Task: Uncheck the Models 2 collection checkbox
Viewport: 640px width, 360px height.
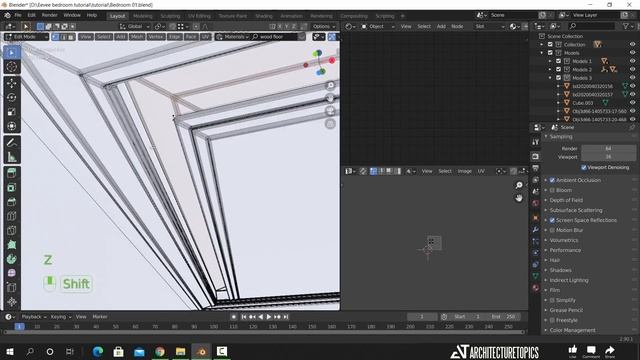Action: pyautogui.click(x=558, y=69)
